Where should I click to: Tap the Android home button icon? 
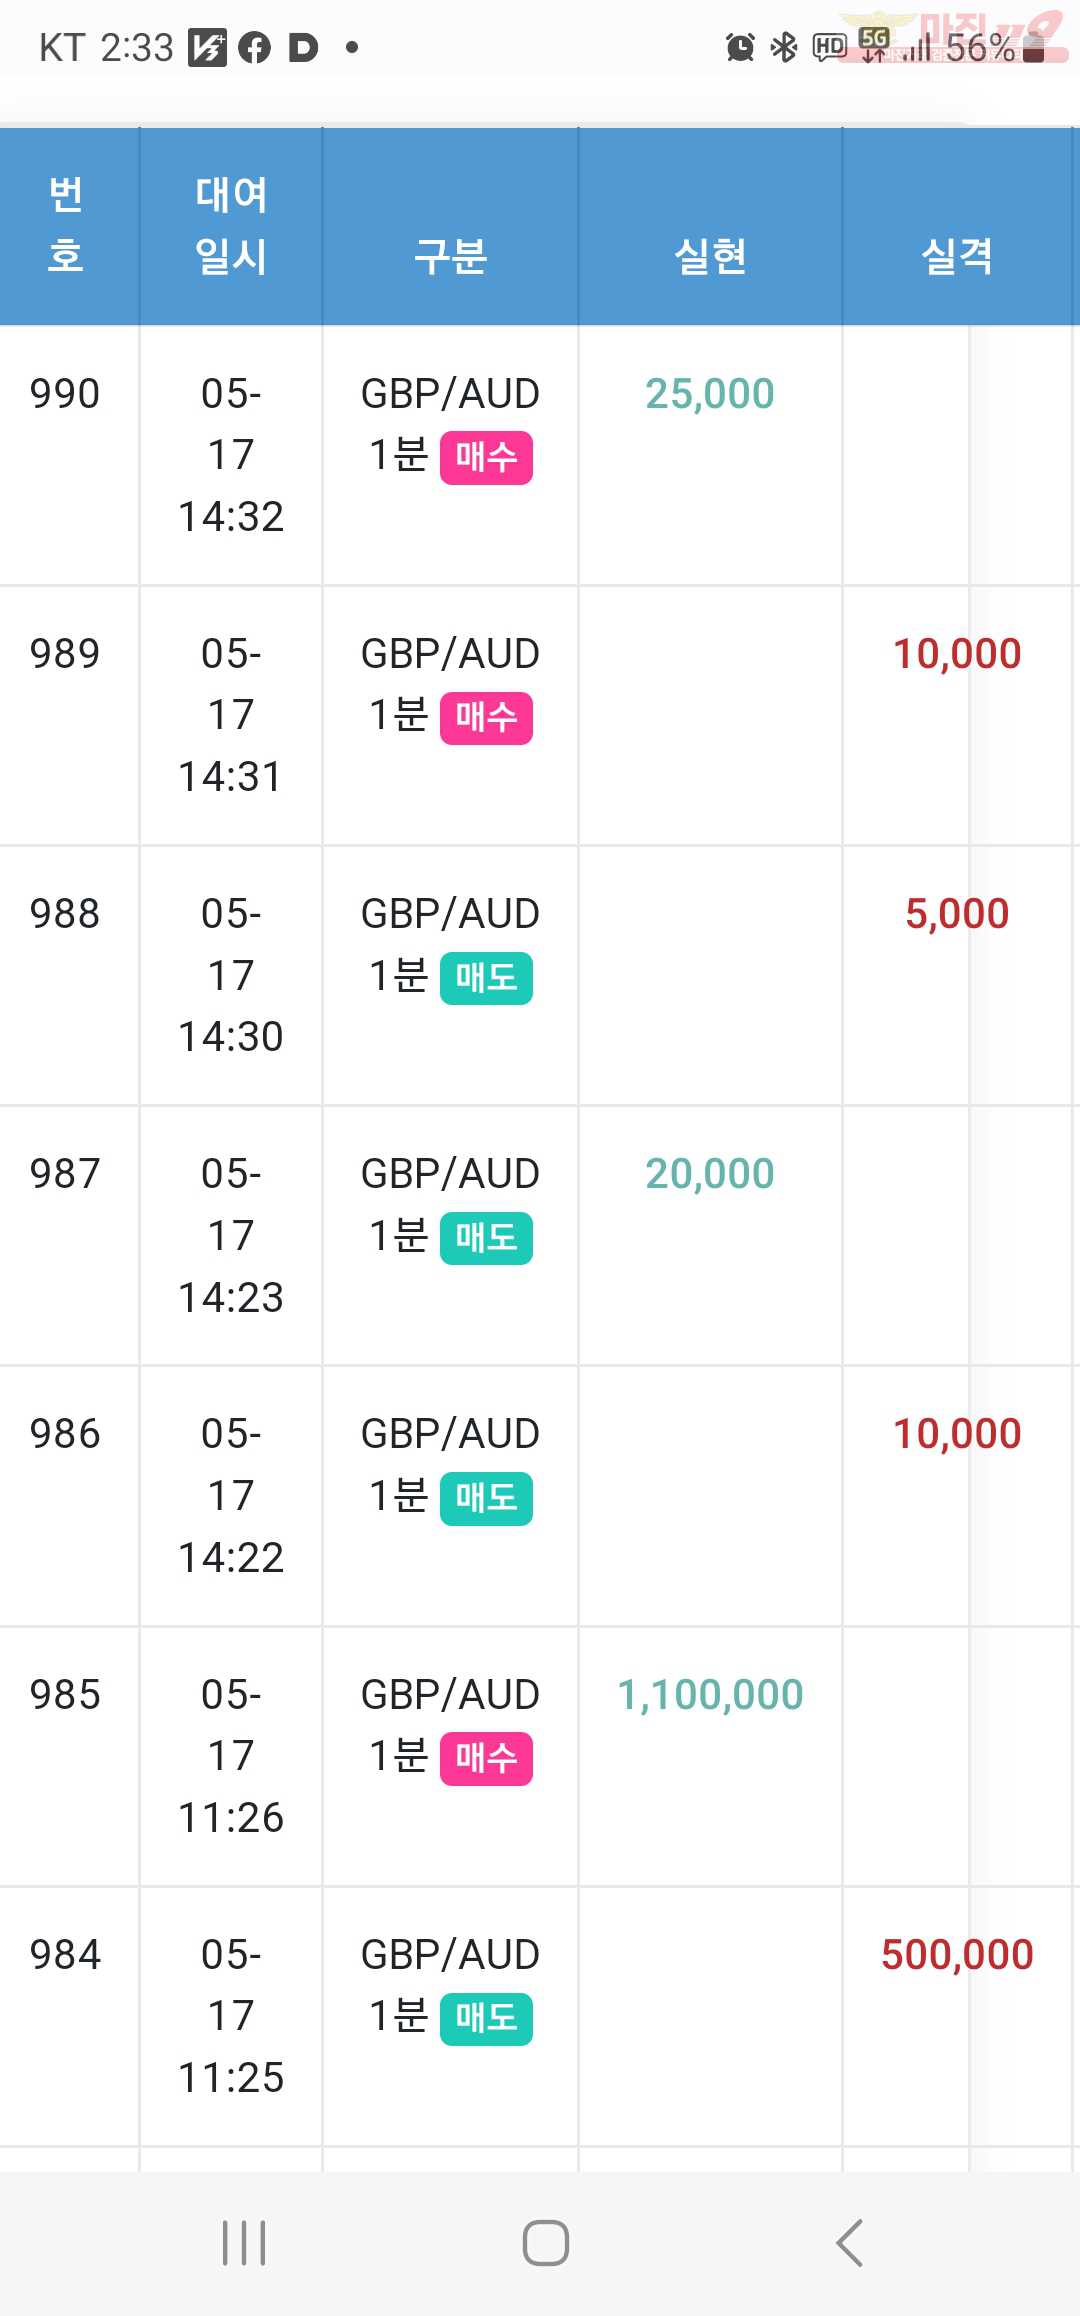coord(546,2242)
